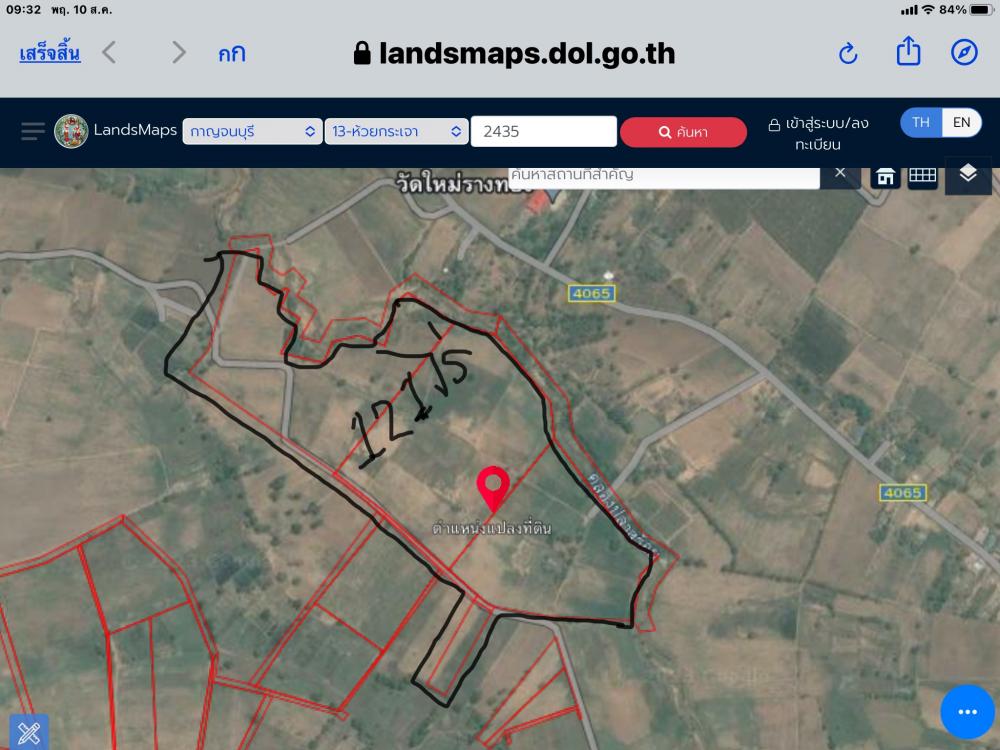This screenshot has width=1000, height=750.
Task: Switch language to TH
Action: 921,122
